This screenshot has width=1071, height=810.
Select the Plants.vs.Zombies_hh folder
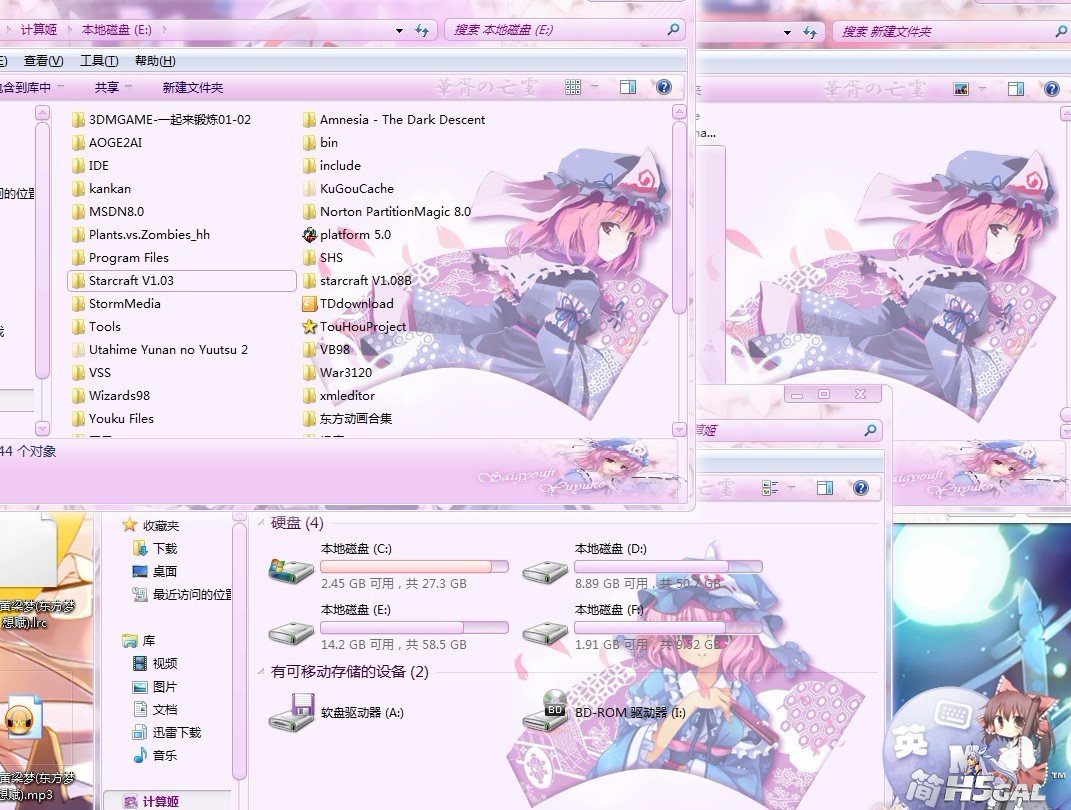click(x=141, y=234)
